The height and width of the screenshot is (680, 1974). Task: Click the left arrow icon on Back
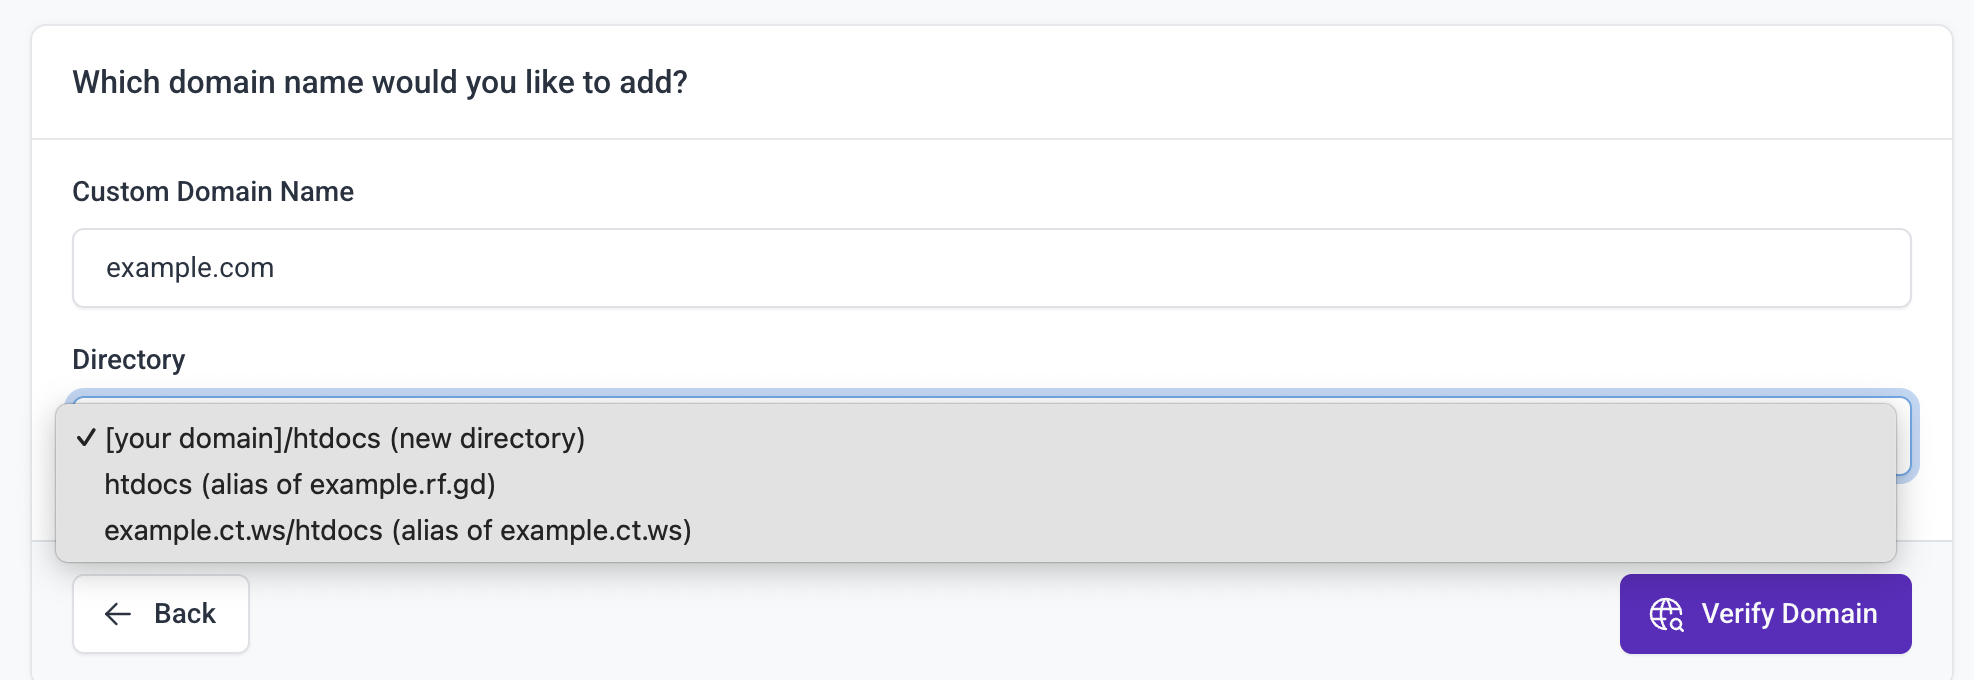click(118, 614)
